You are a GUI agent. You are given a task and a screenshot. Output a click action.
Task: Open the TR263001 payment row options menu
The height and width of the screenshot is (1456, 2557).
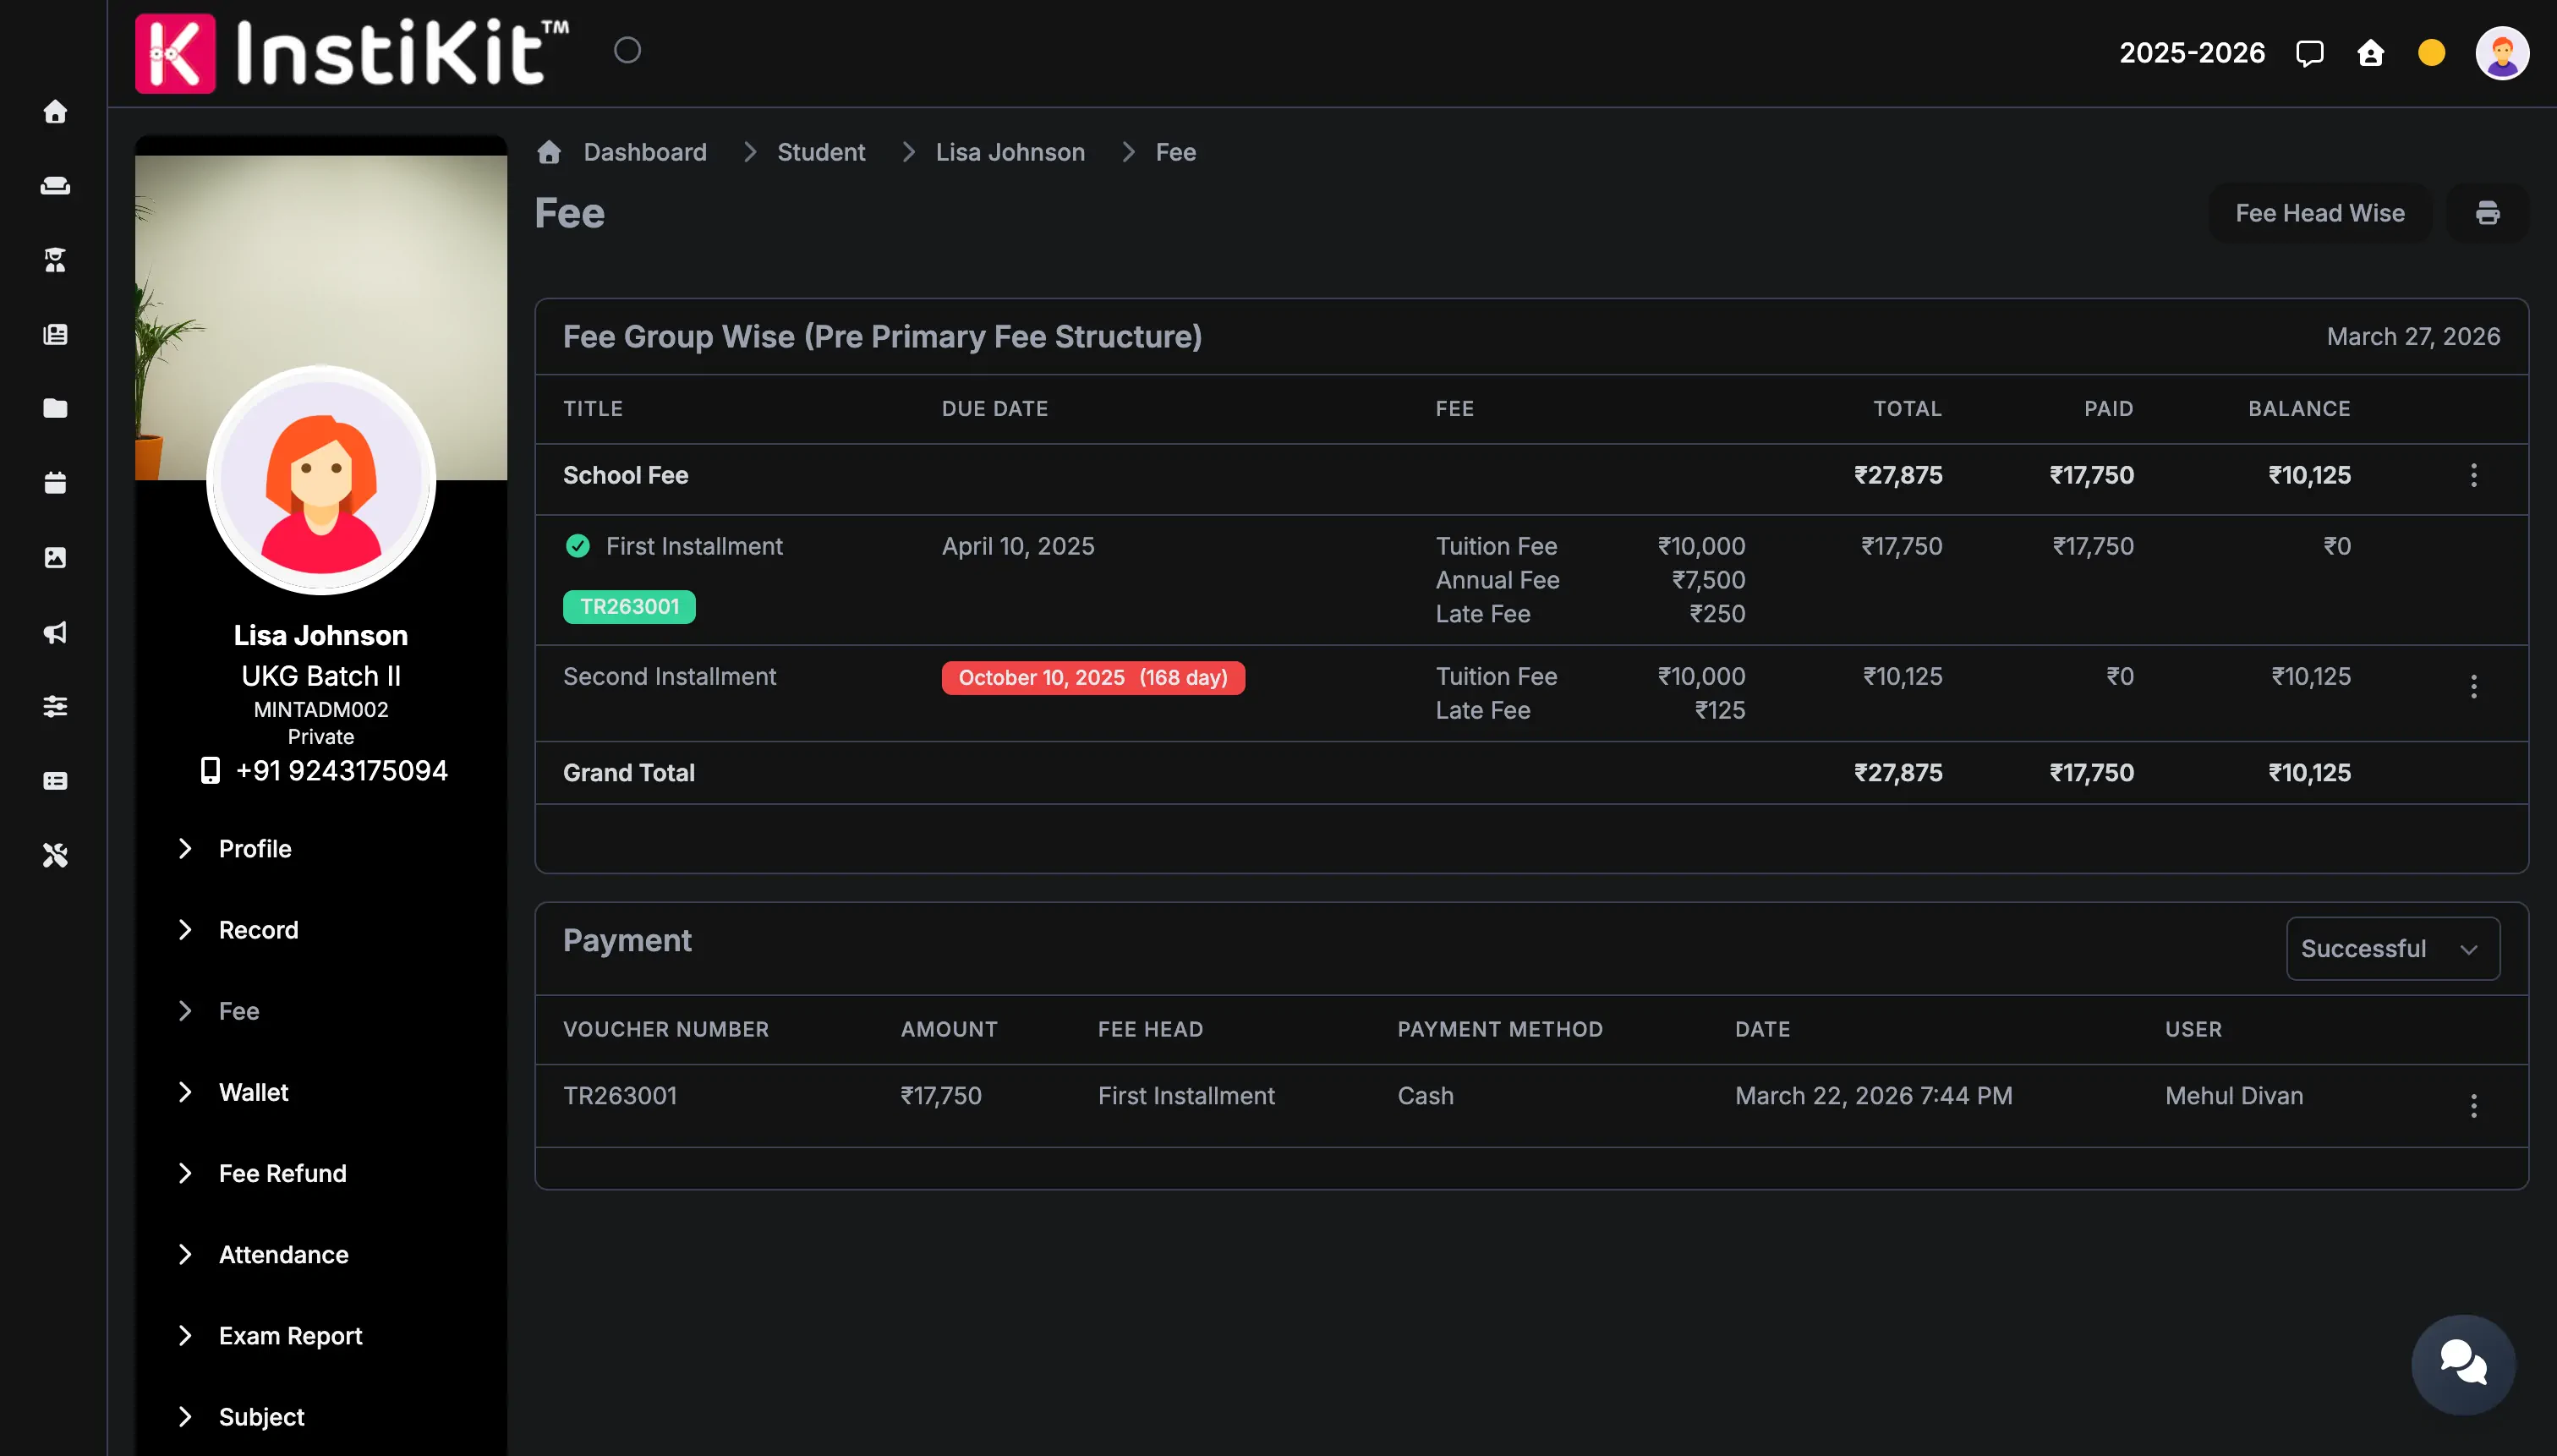[x=2474, y=1105]
